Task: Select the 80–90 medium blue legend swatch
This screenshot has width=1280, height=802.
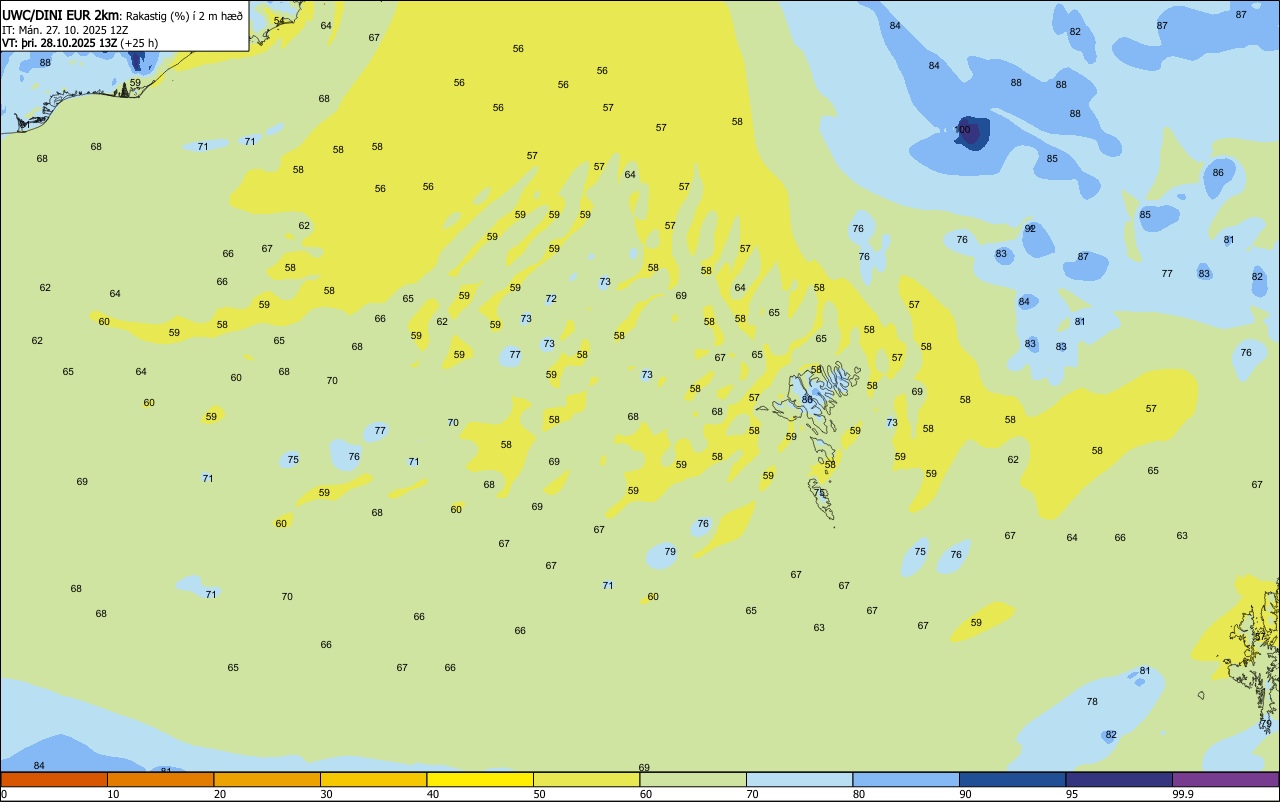Action: coord(906,779)
